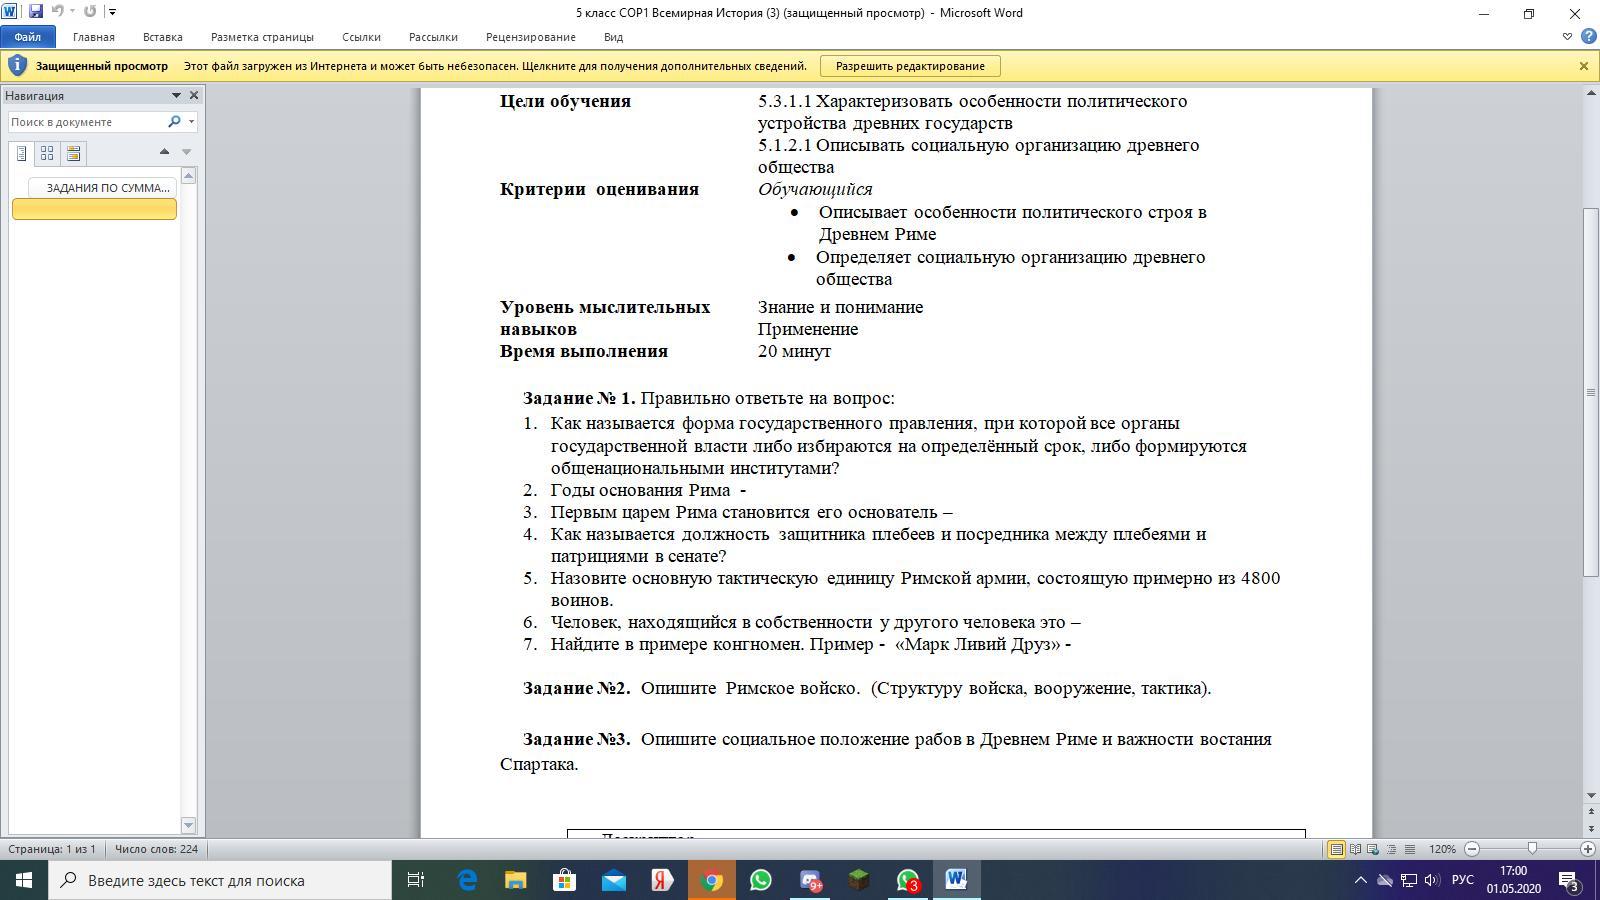Click the volume speaker tray icon

(1432, 880)
